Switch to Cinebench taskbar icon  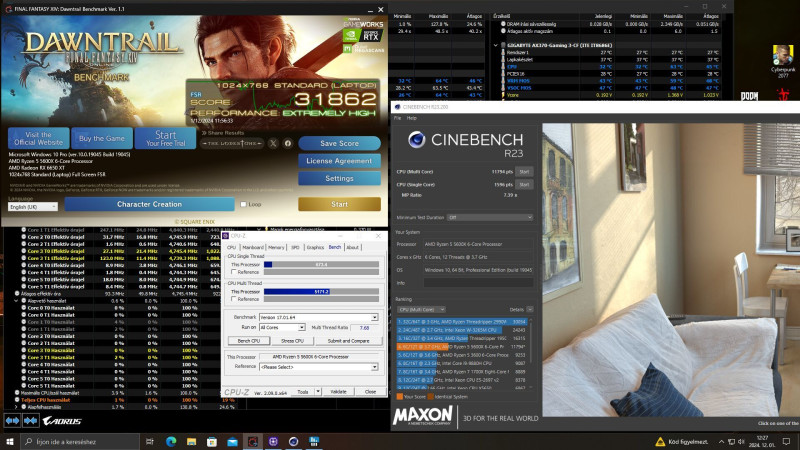tap(293, 441)
